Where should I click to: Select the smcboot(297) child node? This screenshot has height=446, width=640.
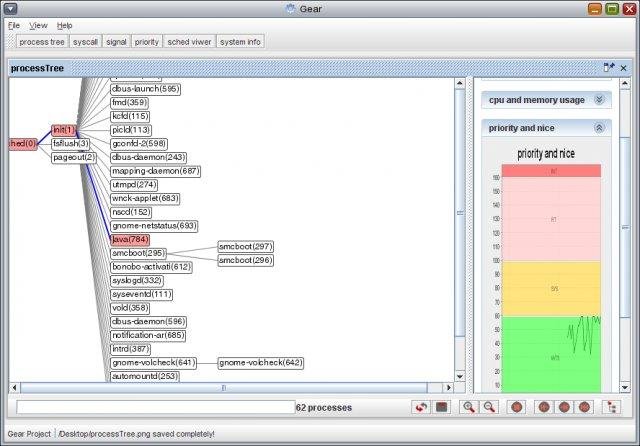point(246,247)
